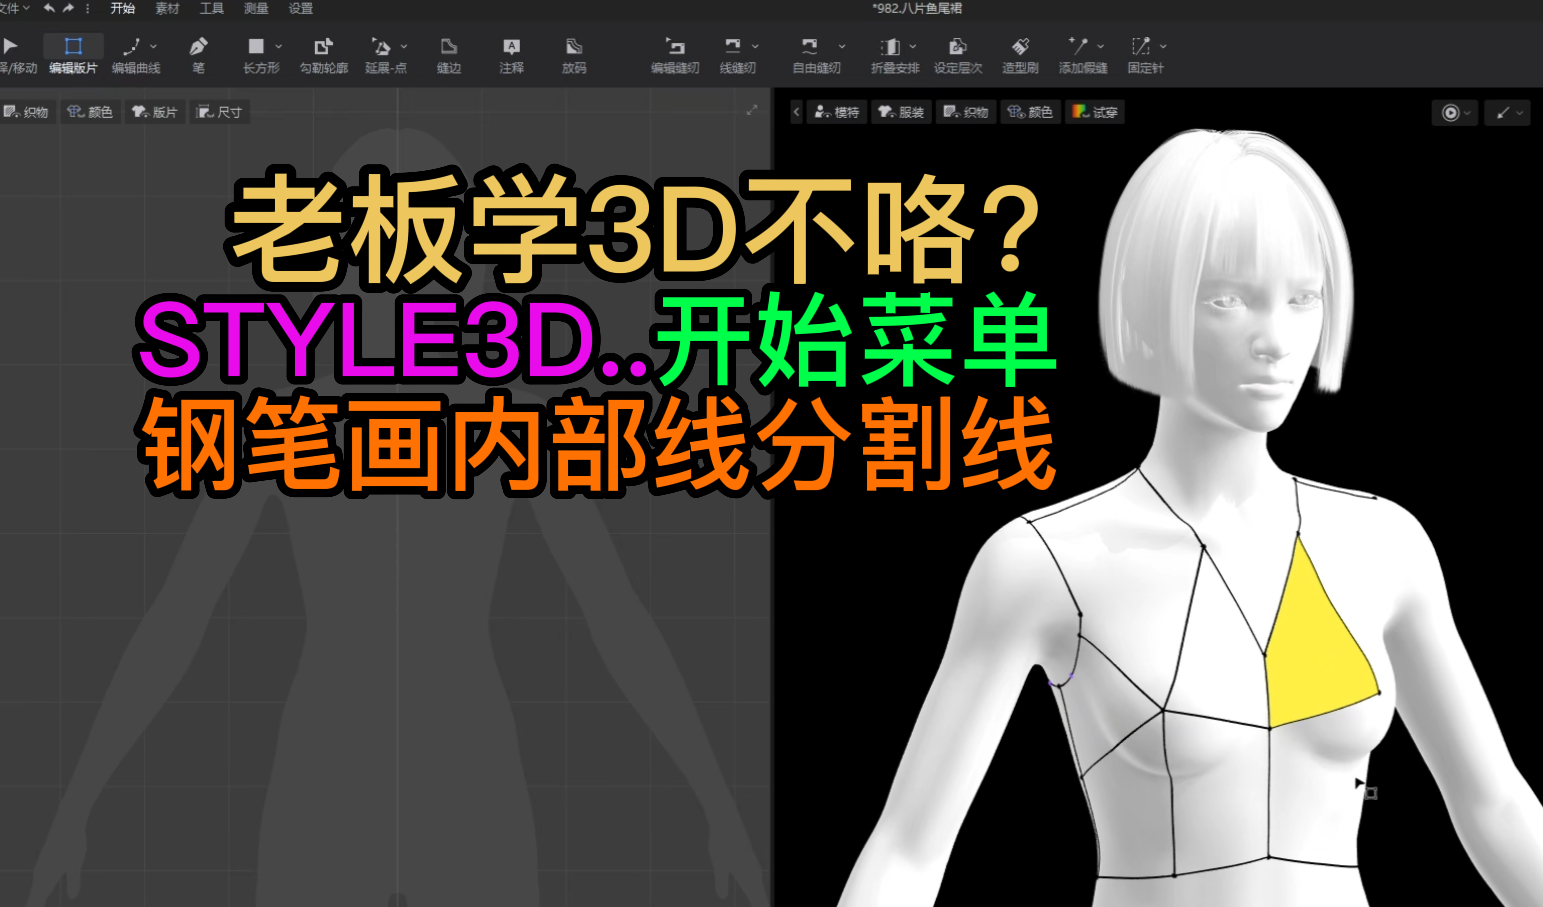Open the 文件 file dropdown menu
Image resolution: width=1543 pixels, height=907 pixels.
pyautogui.click(x=15, y=8)
